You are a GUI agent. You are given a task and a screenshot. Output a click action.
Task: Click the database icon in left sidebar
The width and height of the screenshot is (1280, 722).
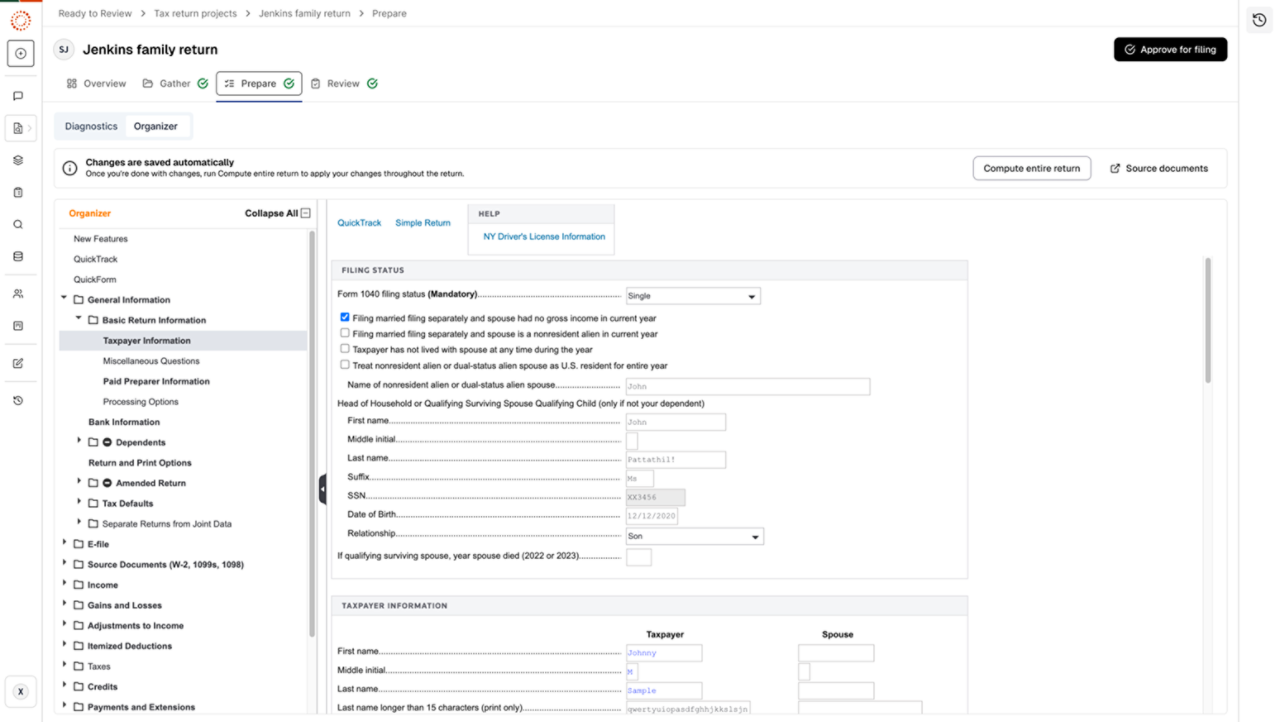tap(18, 257)
